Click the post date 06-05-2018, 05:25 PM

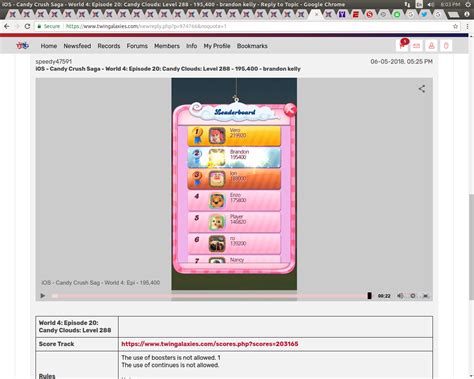(401, 61)
